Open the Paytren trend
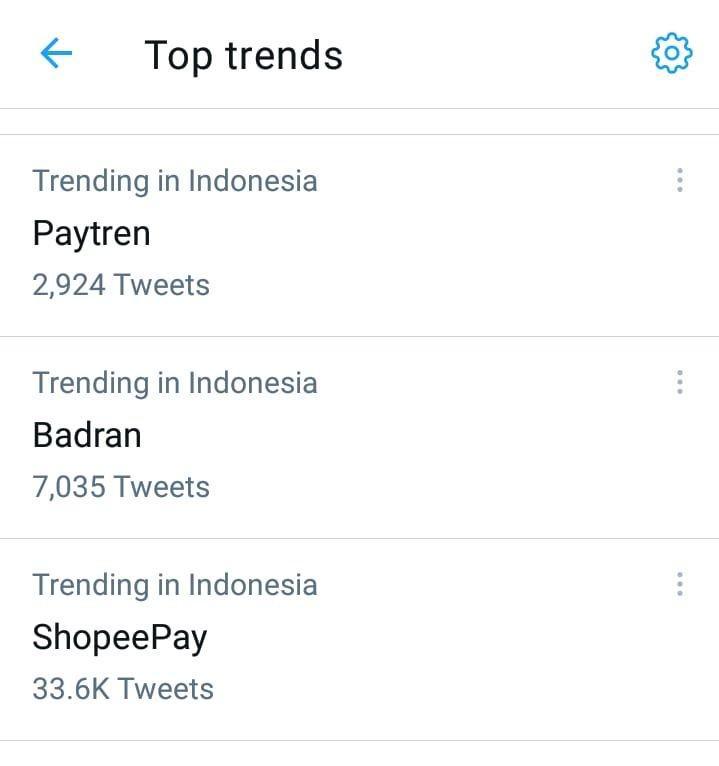This screenshot has width=719, height=766. coord(91,234)
